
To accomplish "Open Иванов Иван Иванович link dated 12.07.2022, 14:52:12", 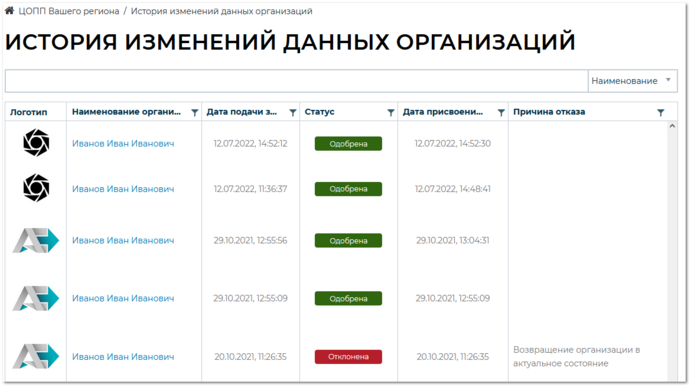I will (123, 144).
